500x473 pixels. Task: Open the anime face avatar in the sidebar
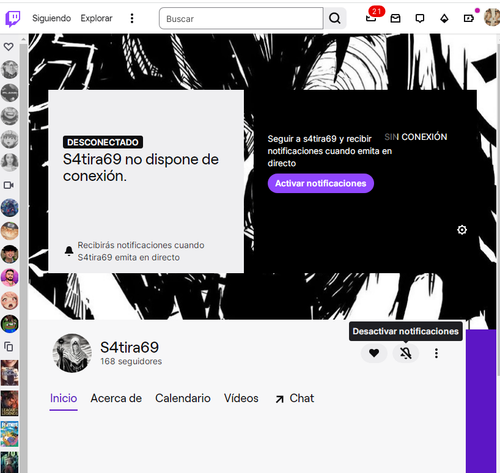[x=10, y=300]
